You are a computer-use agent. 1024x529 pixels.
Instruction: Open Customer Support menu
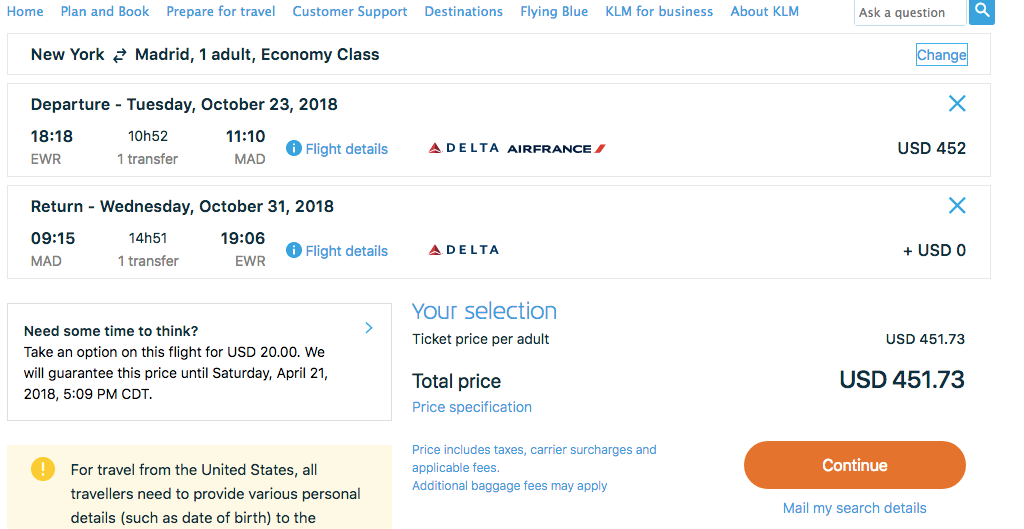click(350, 12)
